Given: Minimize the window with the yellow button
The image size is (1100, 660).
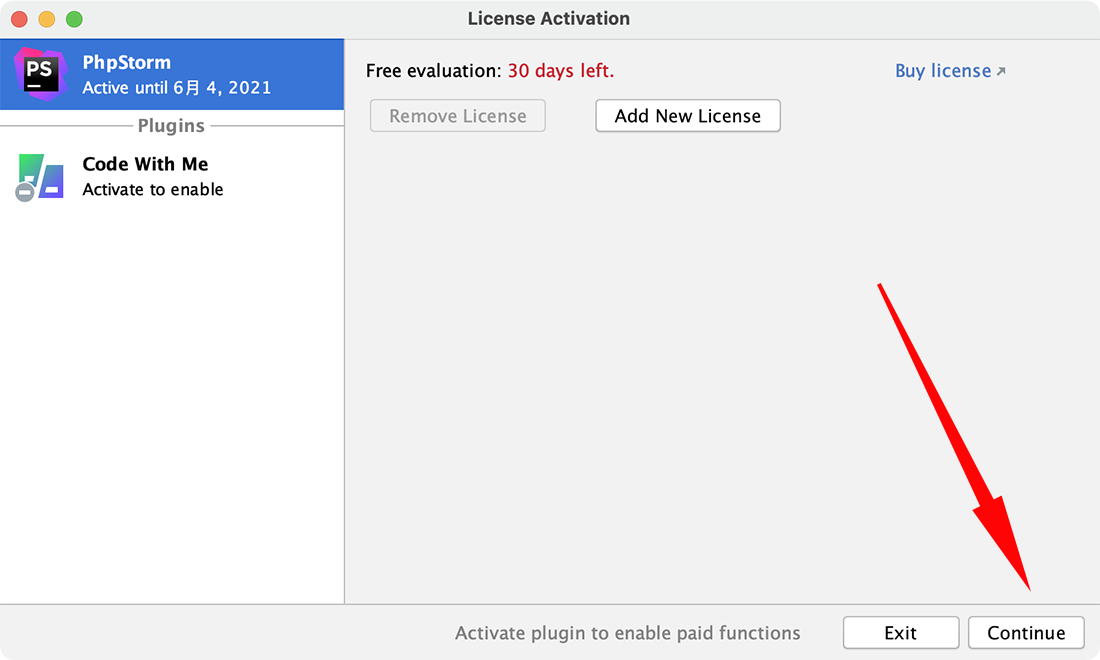Looking at the screenshot, I should 46,19.
